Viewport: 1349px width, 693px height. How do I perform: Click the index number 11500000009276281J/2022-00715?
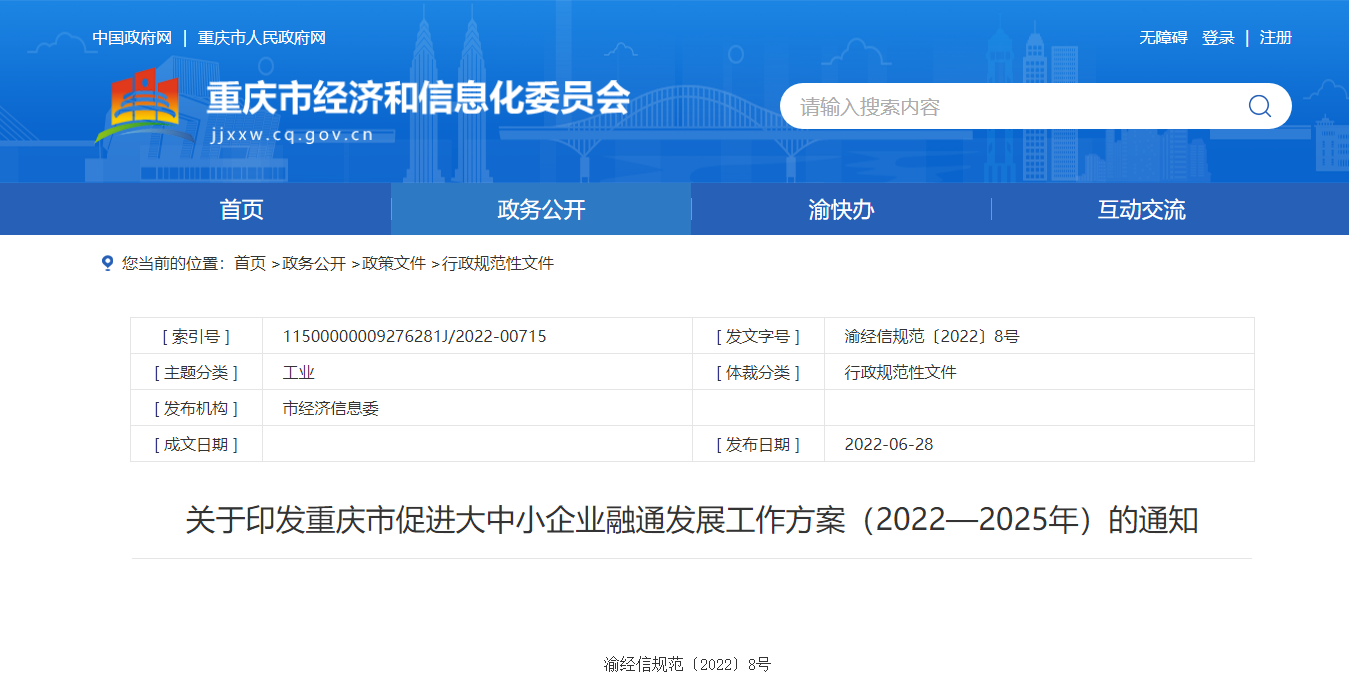pyautogui.click(x=415, y=336)
